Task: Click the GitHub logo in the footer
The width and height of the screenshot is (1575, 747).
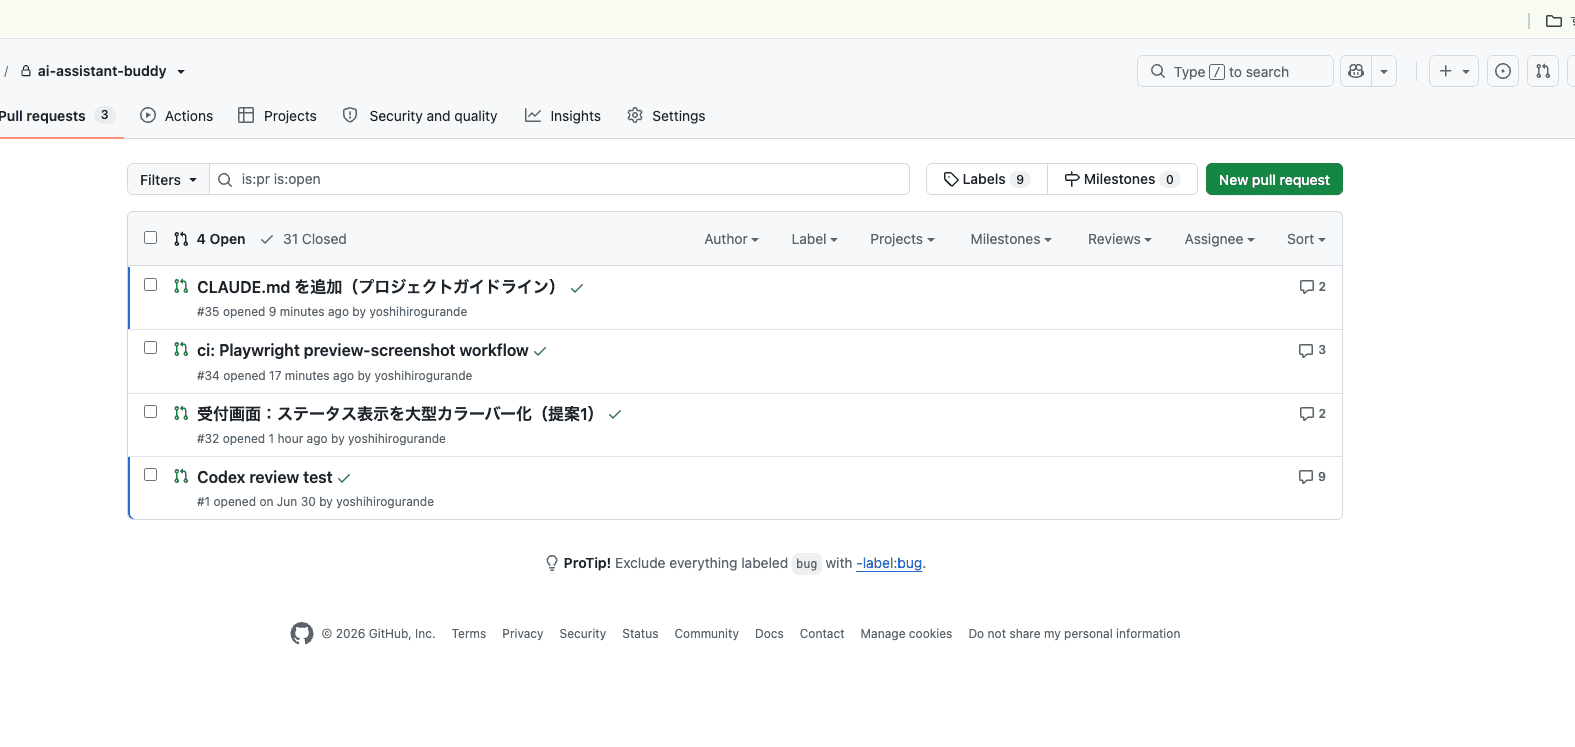Action: pos(302,633)
